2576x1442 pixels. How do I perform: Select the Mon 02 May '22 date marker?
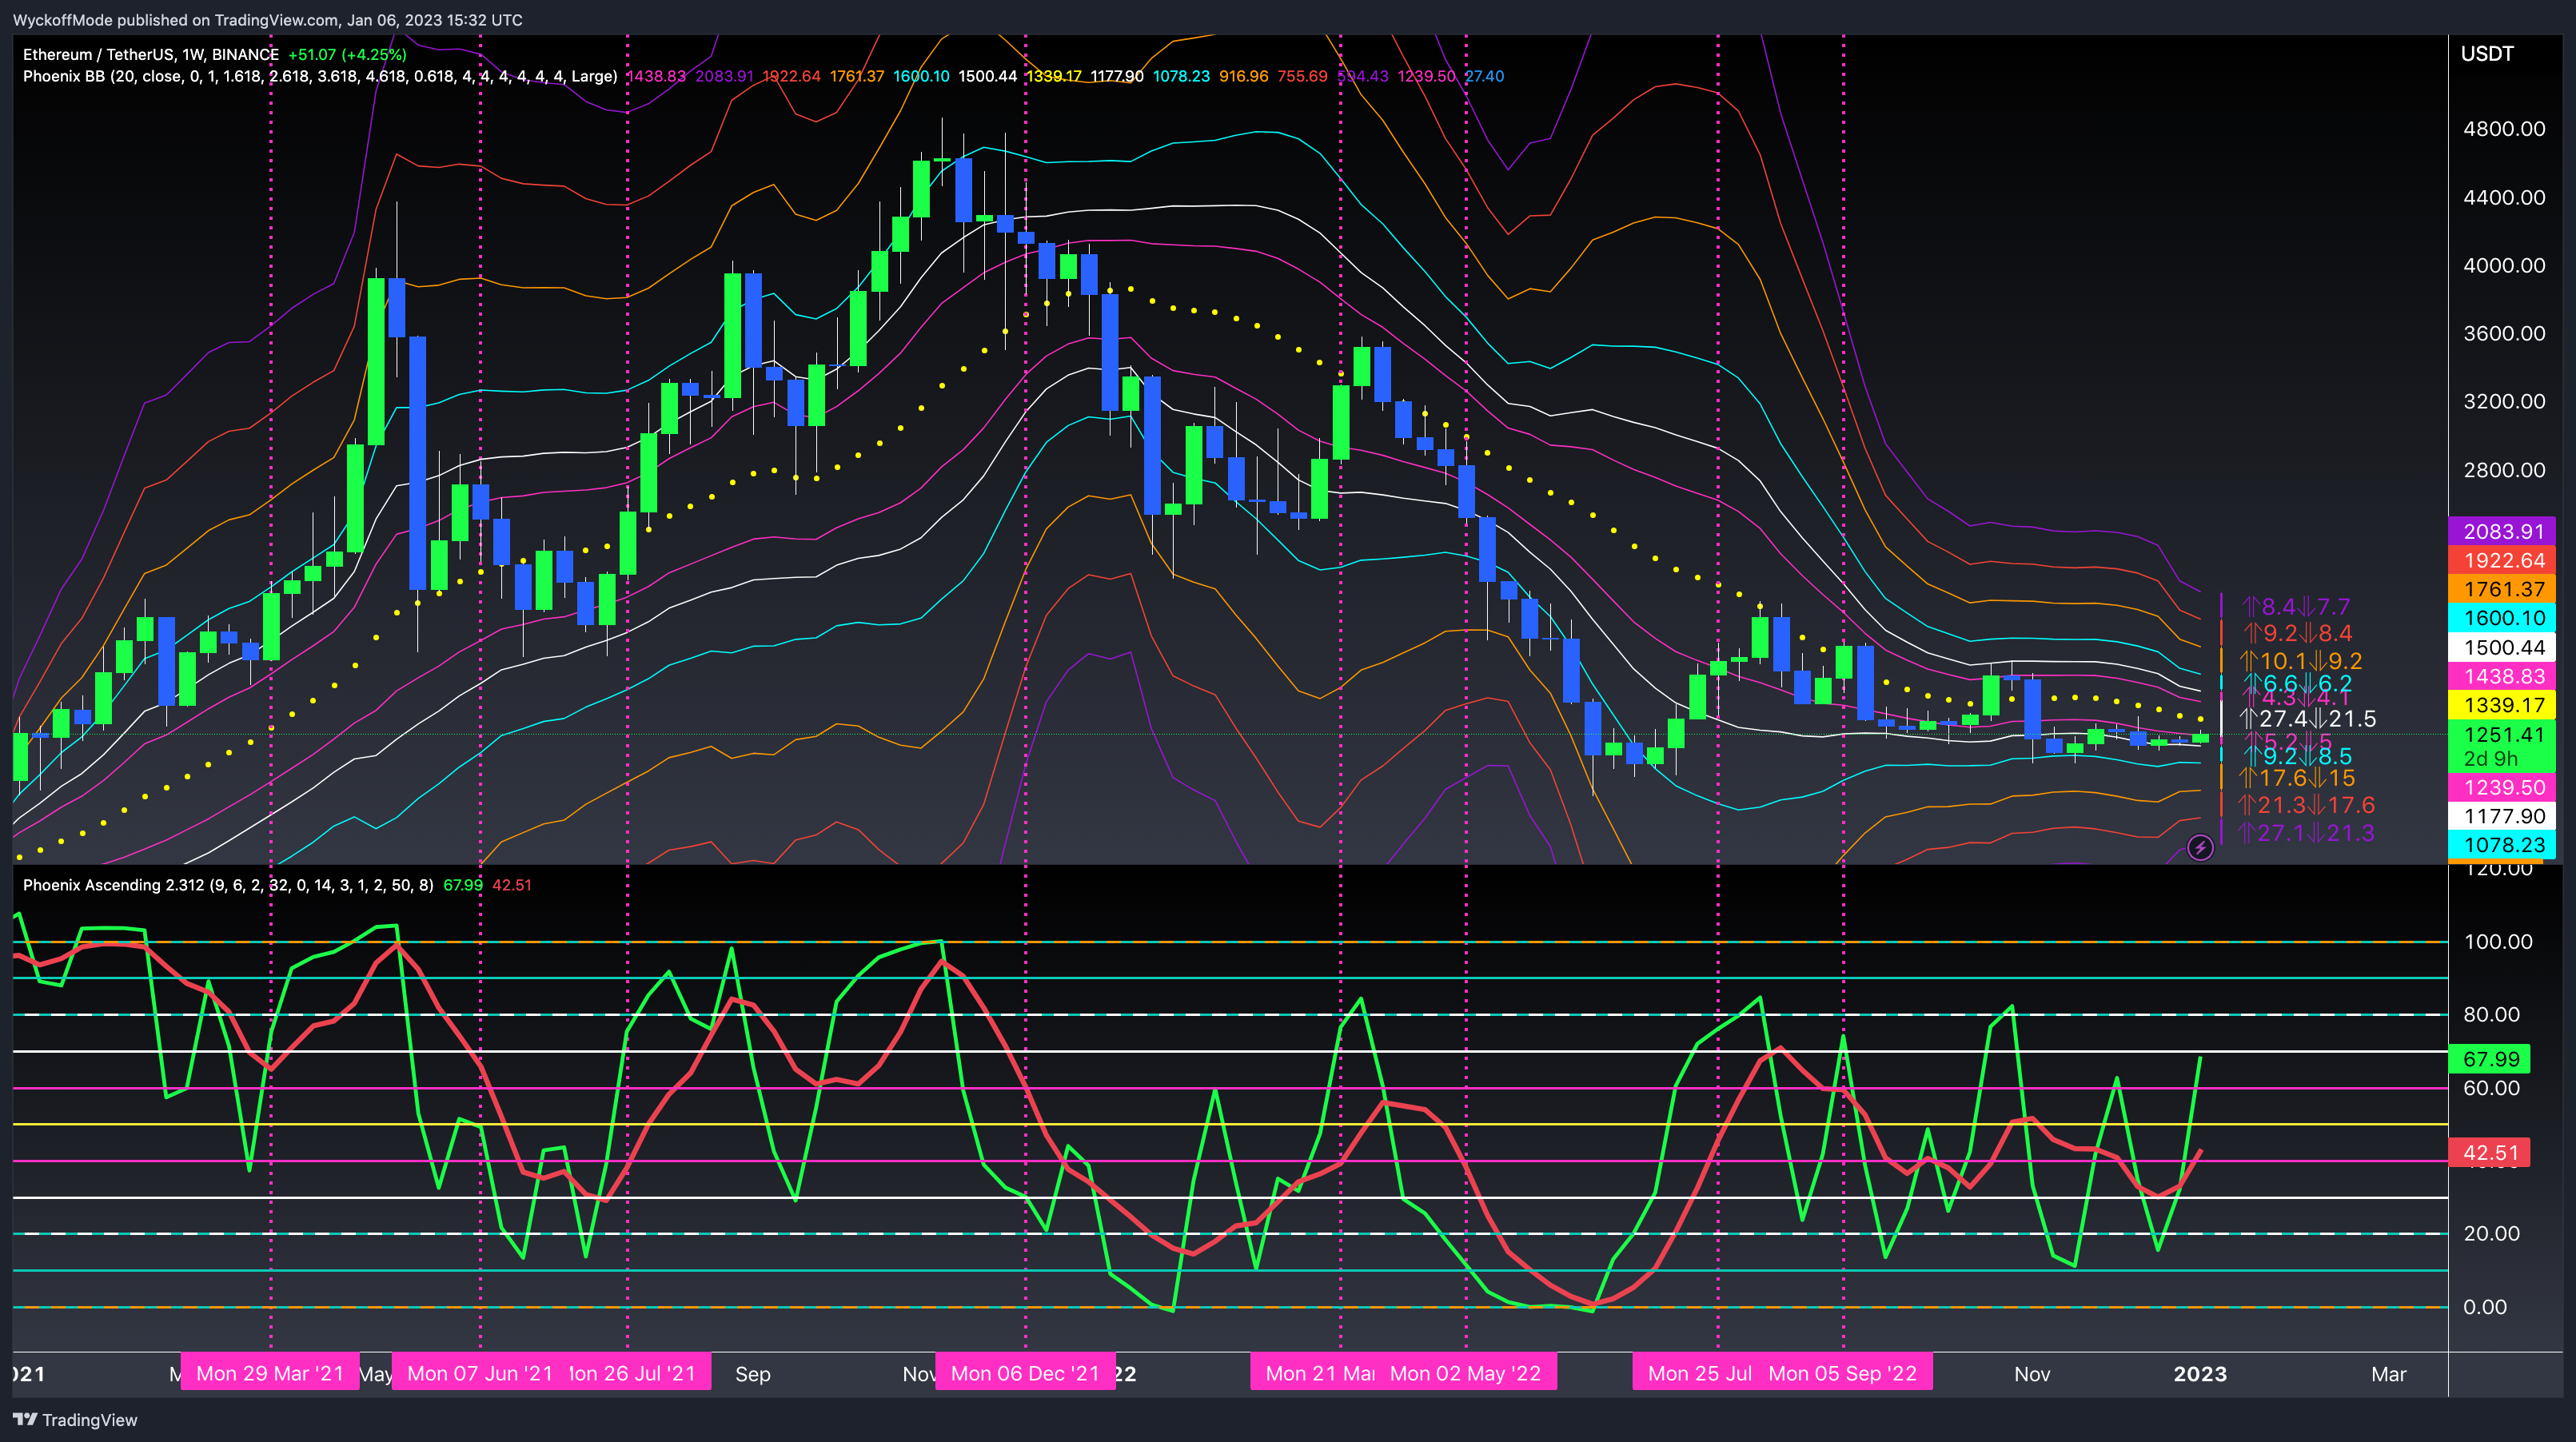pyautogui.click(x=1466, y=1373)
